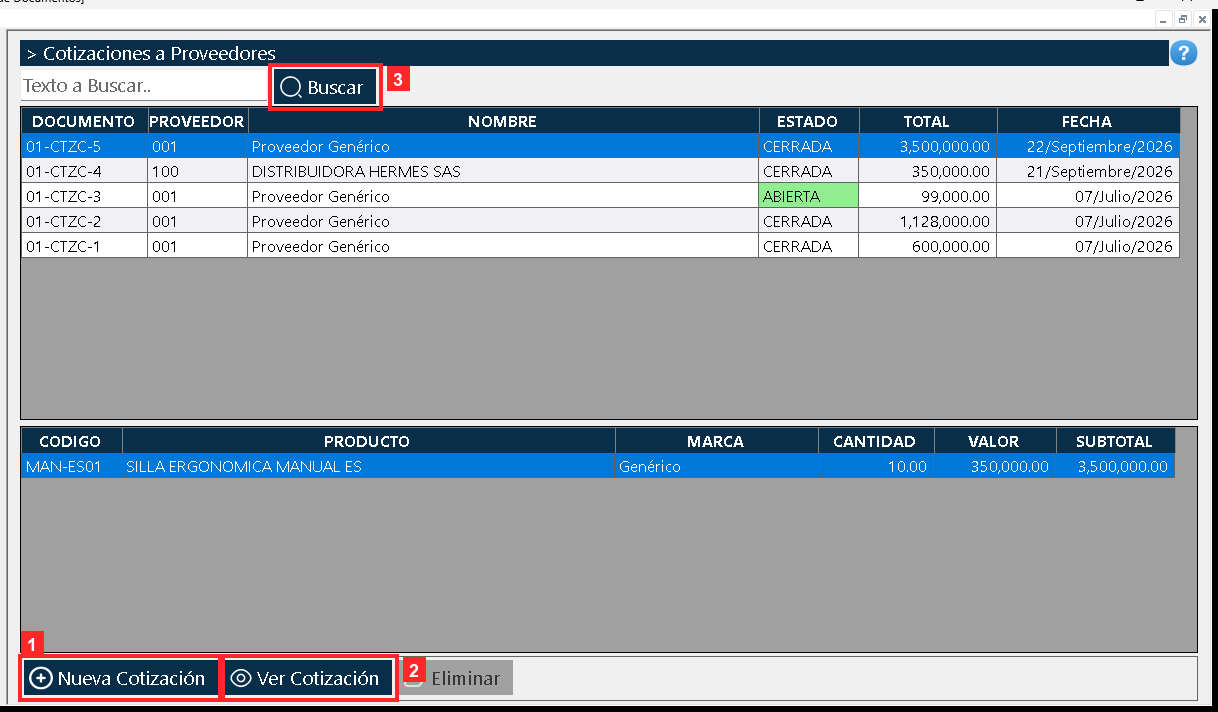Sort by the DOCUMENTO column header
The height and width of the screenshot is (712, 1218).
pyautogui.click(x=84, y=121)
